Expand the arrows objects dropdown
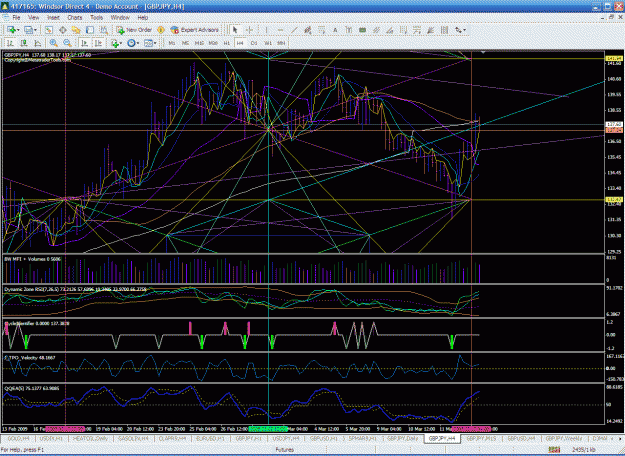Image resolution: width=625 pixels, height=456 pixels. pos(465,30)
